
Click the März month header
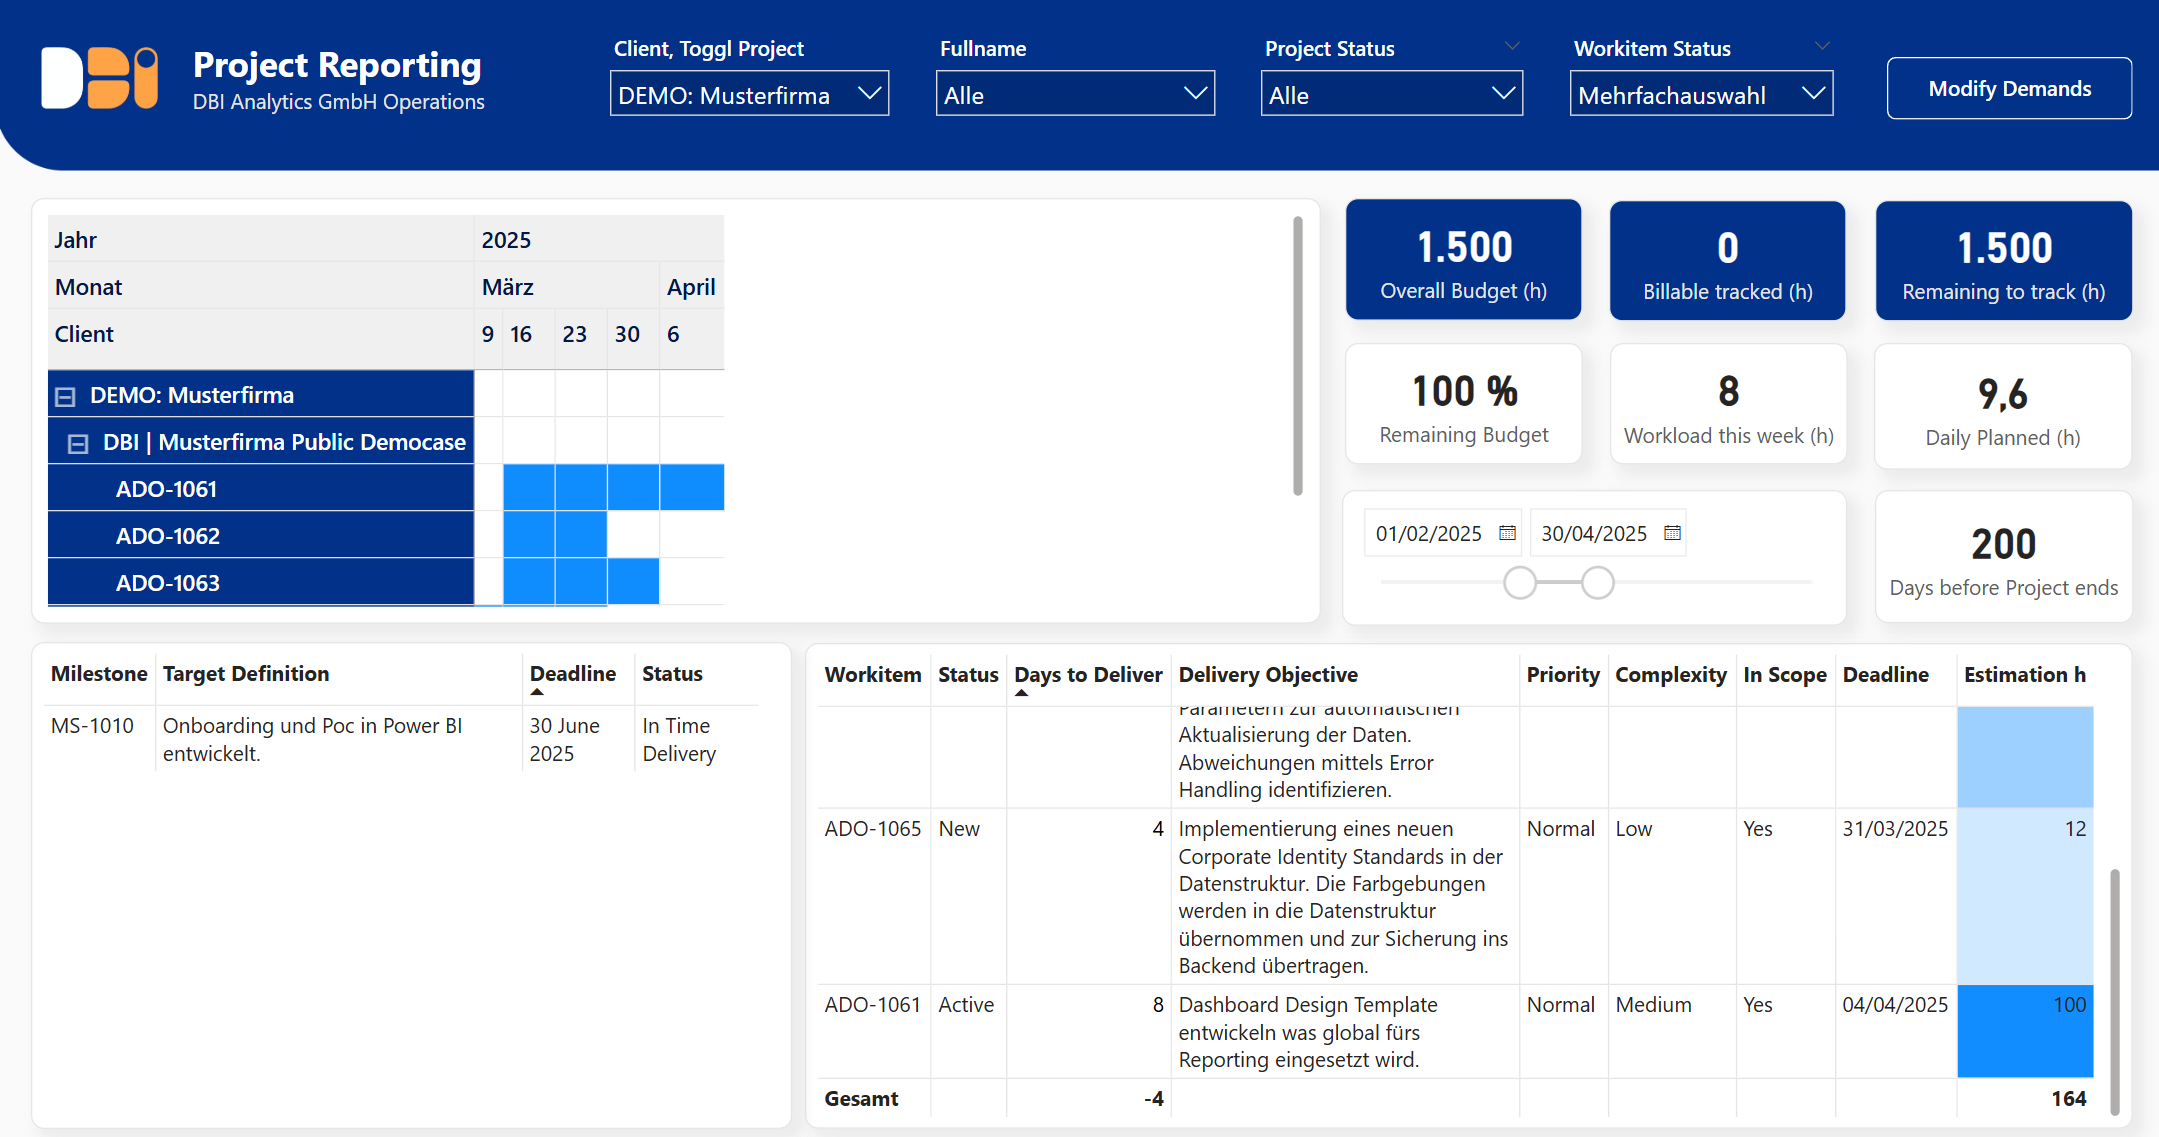point(508,288)
